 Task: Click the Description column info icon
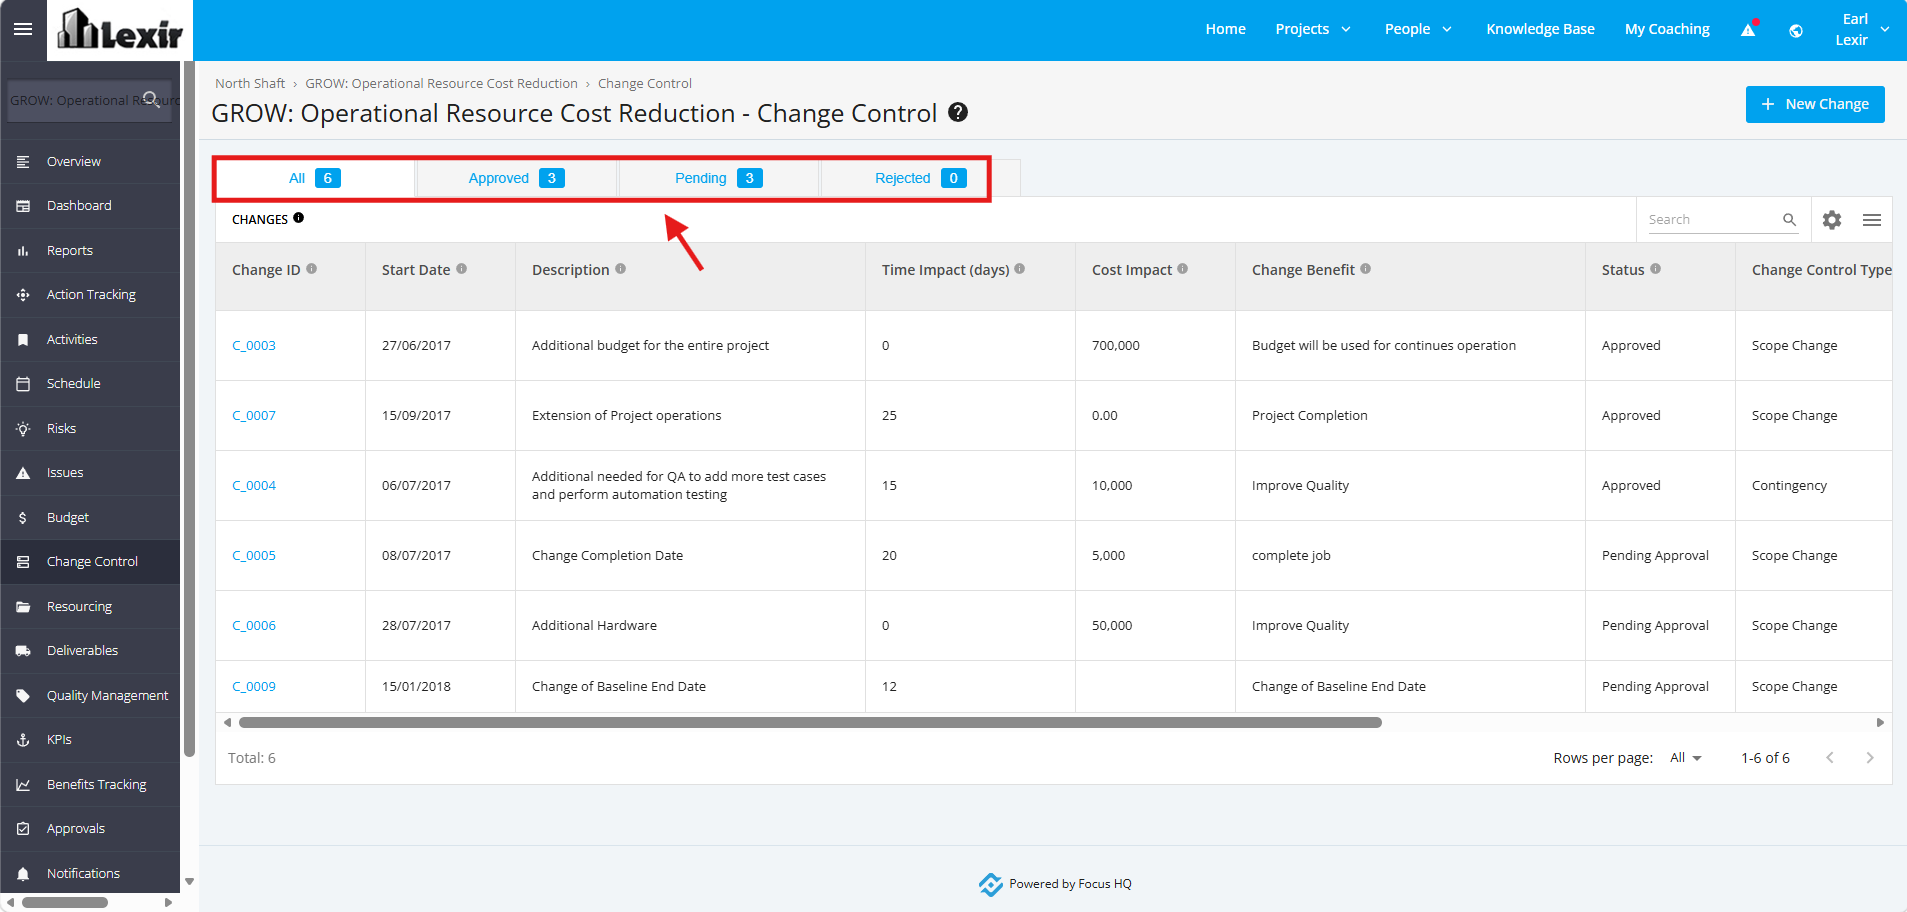click(620, 269)
